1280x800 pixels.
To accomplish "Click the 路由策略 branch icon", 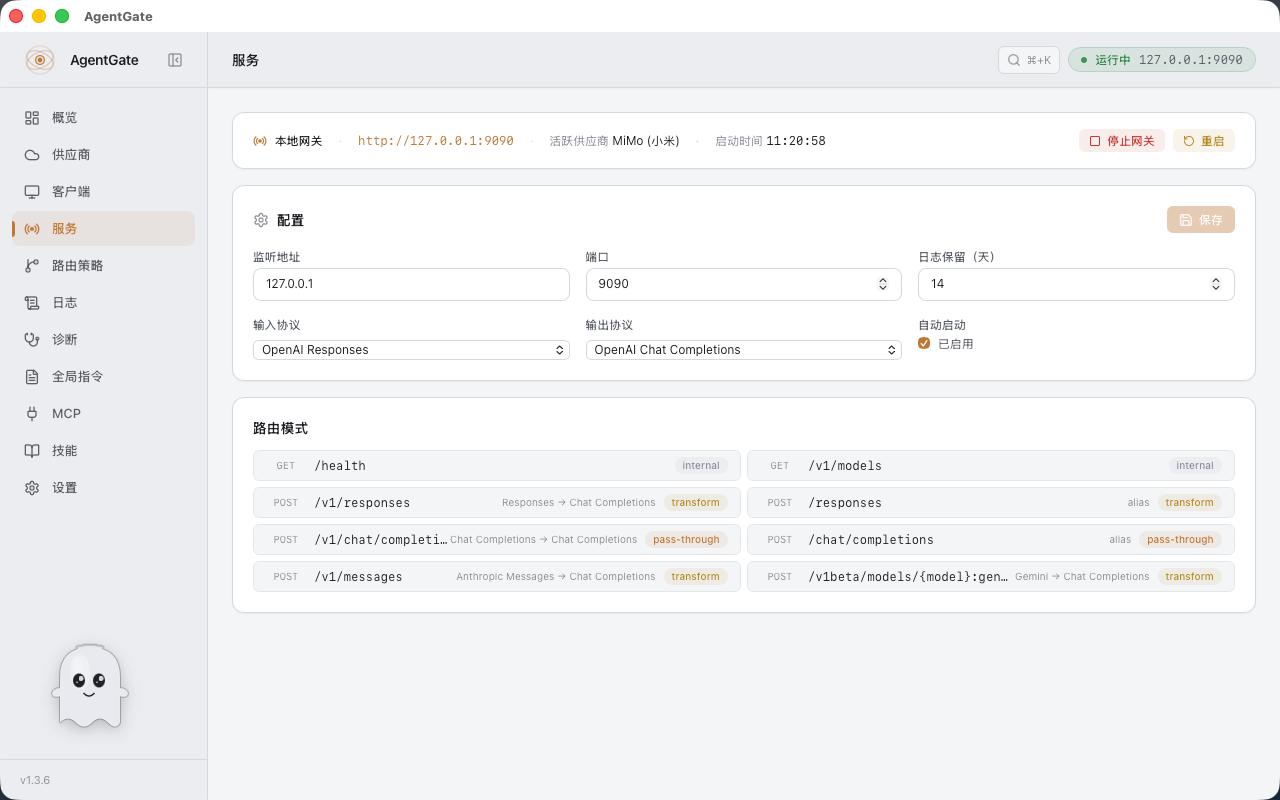I will click(32, 266).
